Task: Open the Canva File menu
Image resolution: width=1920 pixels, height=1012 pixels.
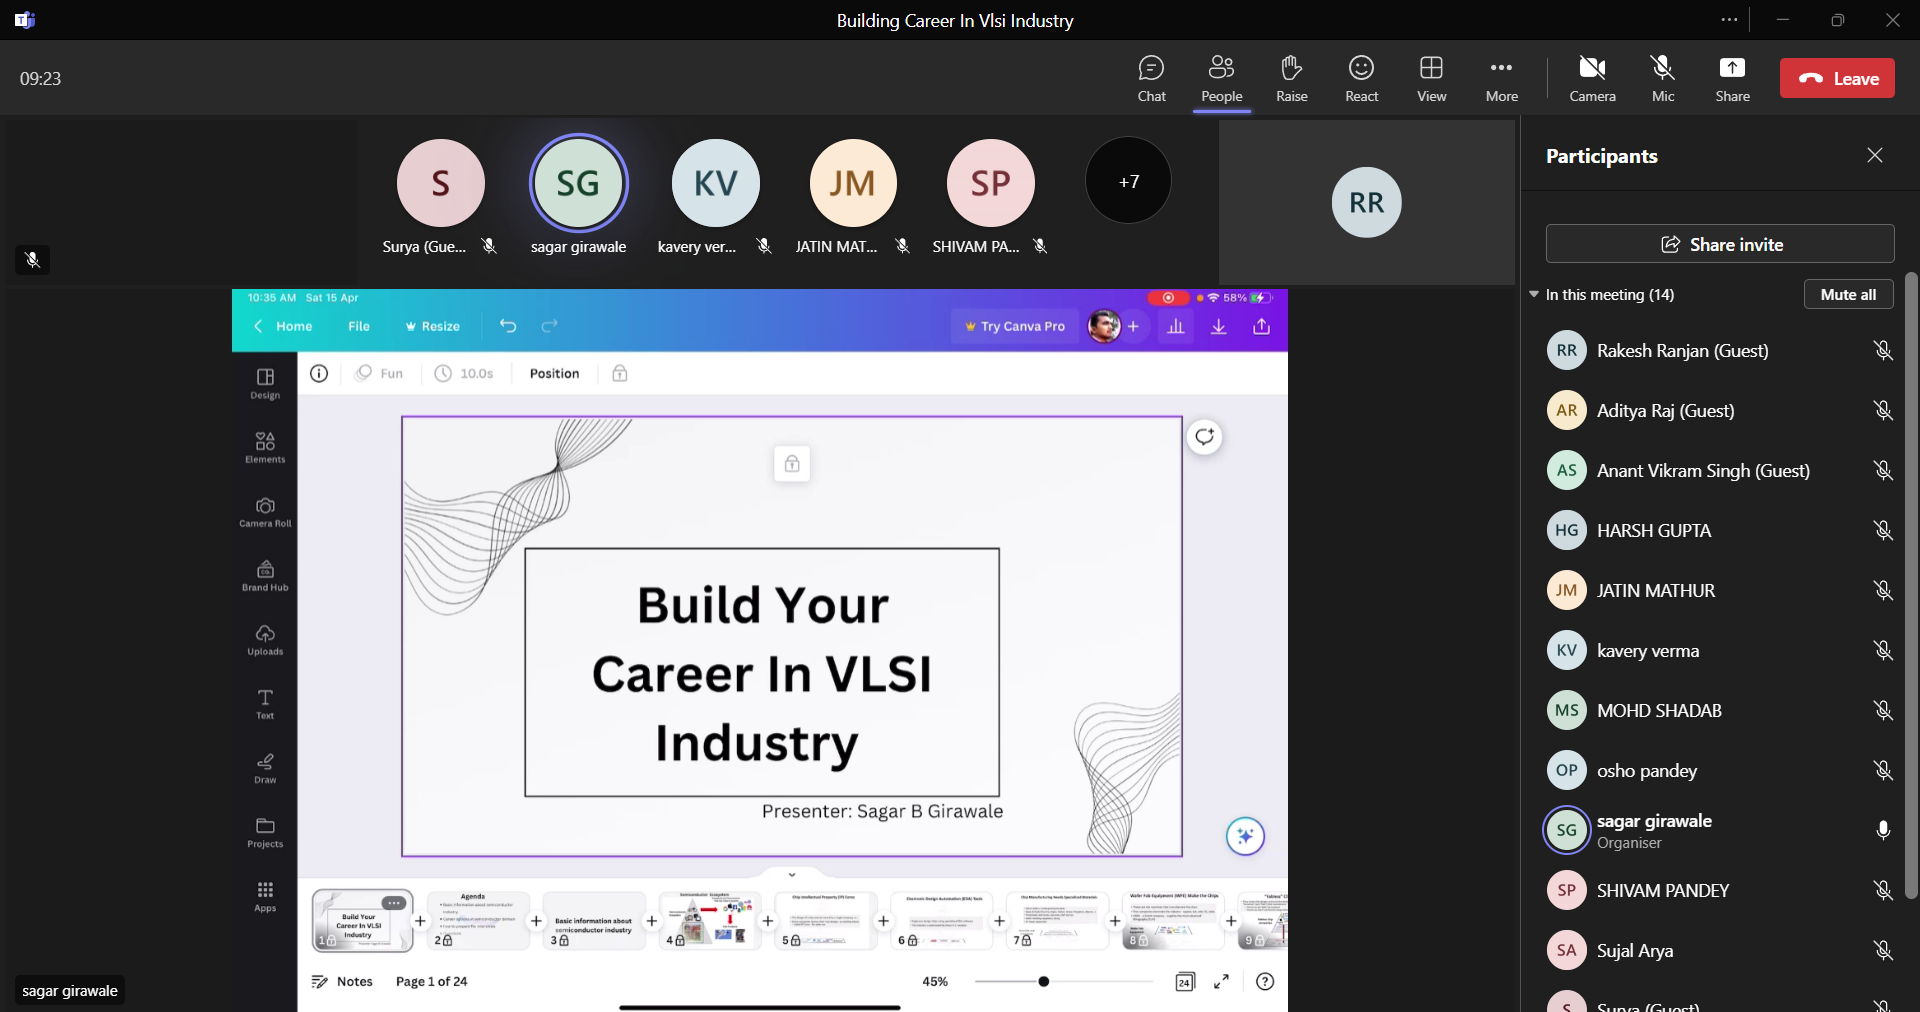Action: tap(358, 326)
